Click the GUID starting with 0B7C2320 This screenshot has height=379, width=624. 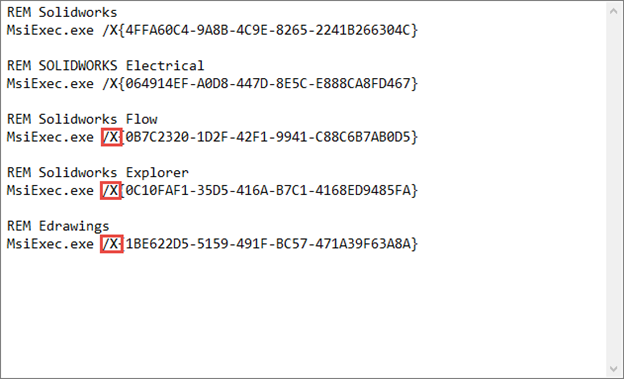click(270, 137)
